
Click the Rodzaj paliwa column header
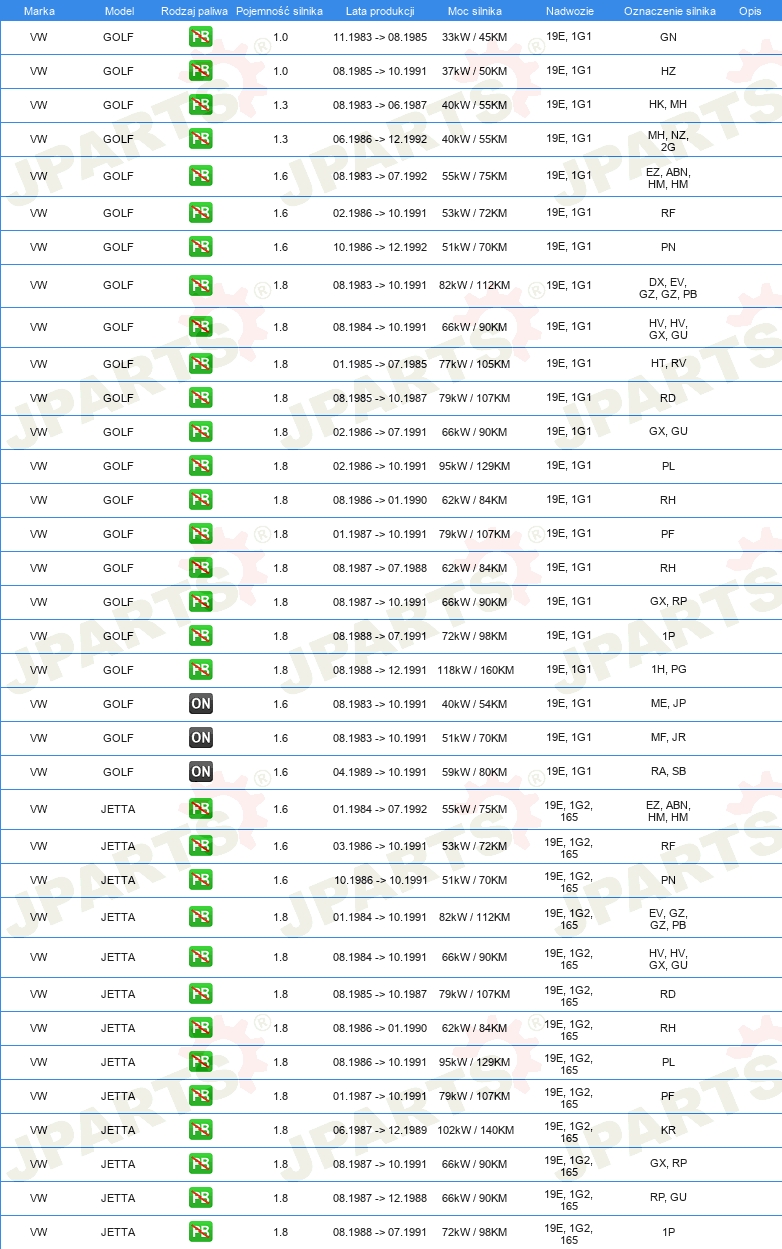click(x=194, y=10)
